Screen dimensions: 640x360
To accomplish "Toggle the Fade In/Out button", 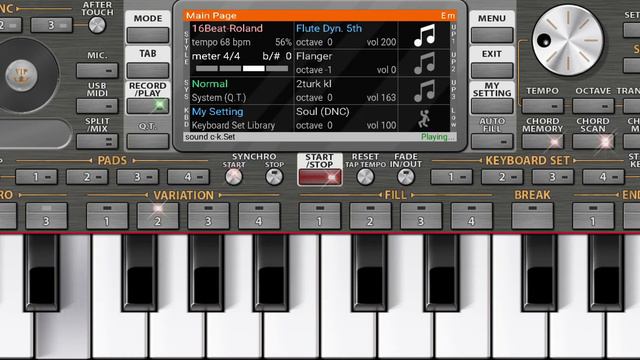I will coord(406,177).
